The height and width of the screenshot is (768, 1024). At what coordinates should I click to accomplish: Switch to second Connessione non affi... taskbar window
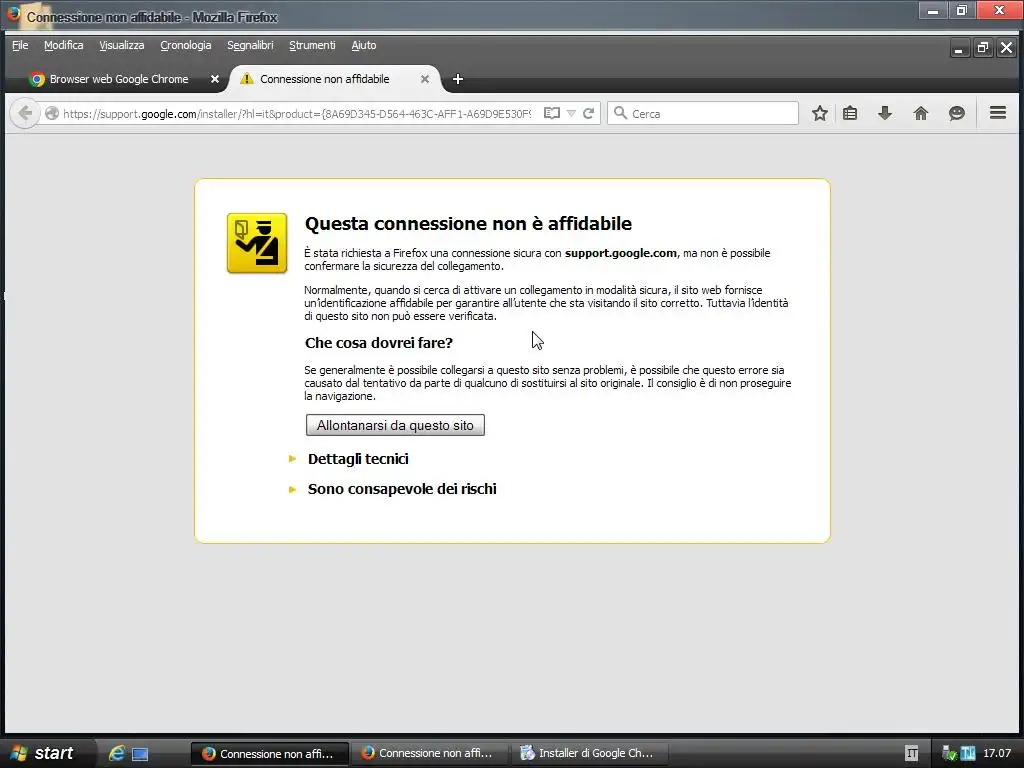(x=428, y=753)
